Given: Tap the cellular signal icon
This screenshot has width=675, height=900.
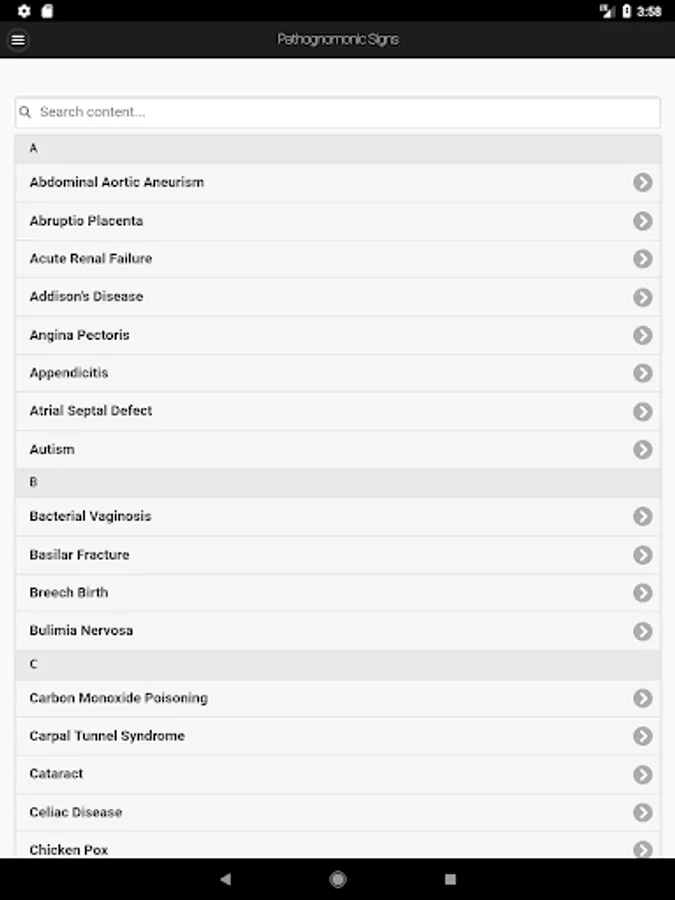Looking at the screenshot, I should pyautogui.click(x=609, y=9).
